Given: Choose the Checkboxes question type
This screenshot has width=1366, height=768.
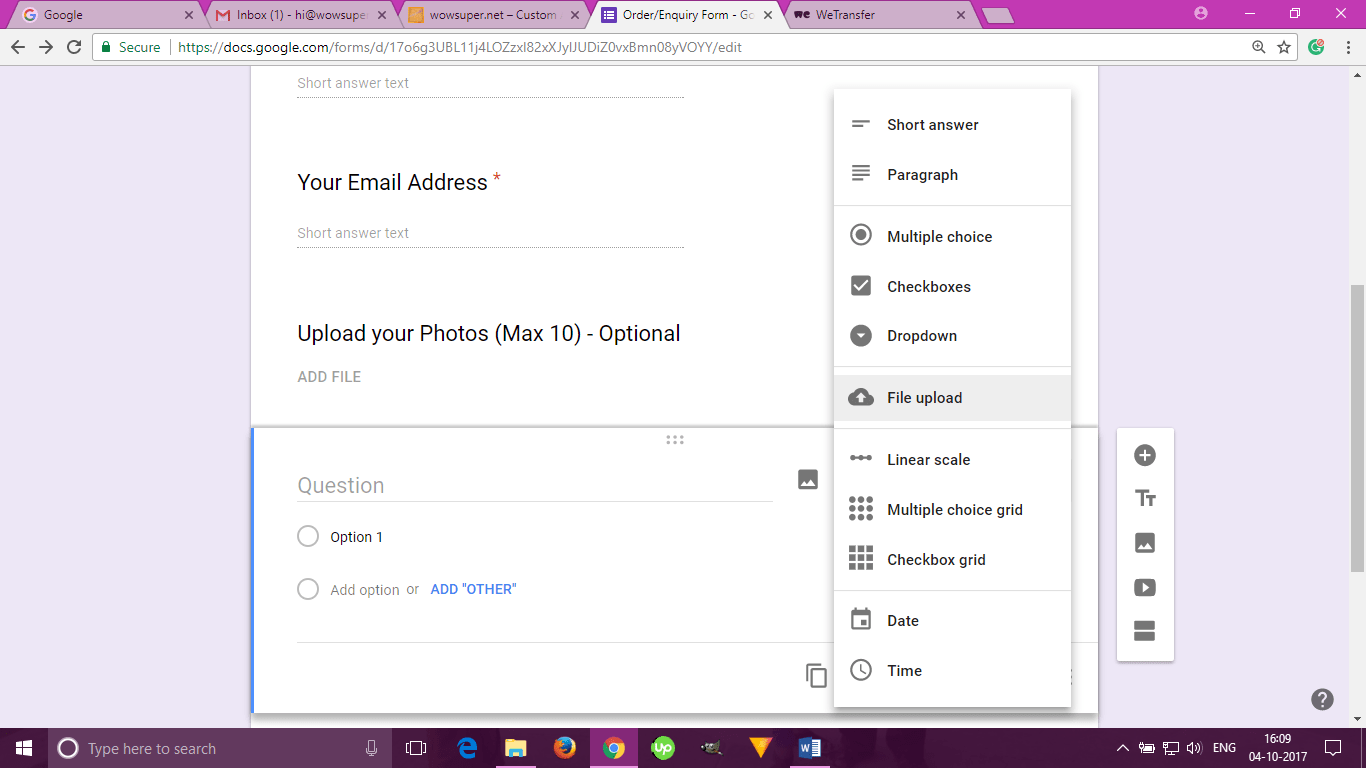Looking at the screenshot, I should 928,286.
